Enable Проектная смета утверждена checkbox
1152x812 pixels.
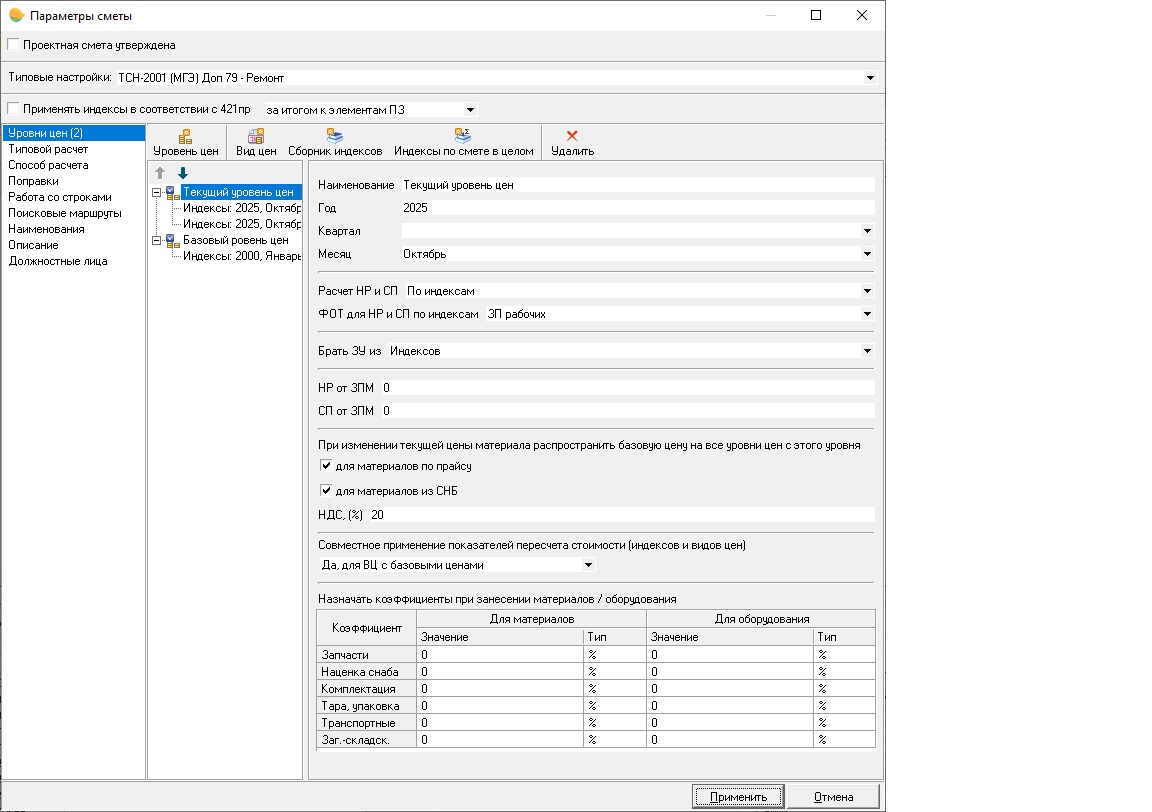pyautogui.click(x=13, y=45)
